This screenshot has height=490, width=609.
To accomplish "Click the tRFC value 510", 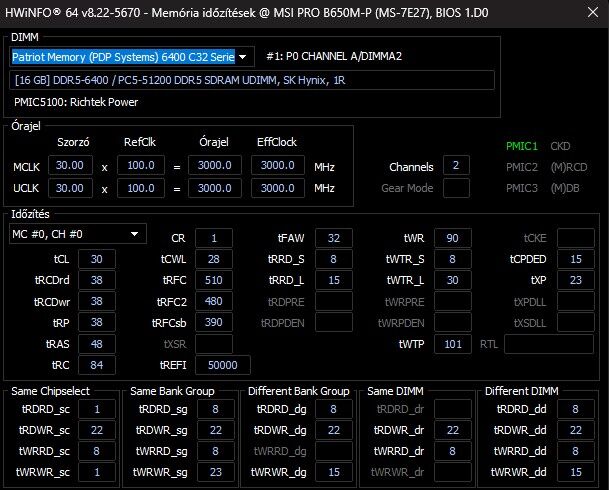I will 214,280.
